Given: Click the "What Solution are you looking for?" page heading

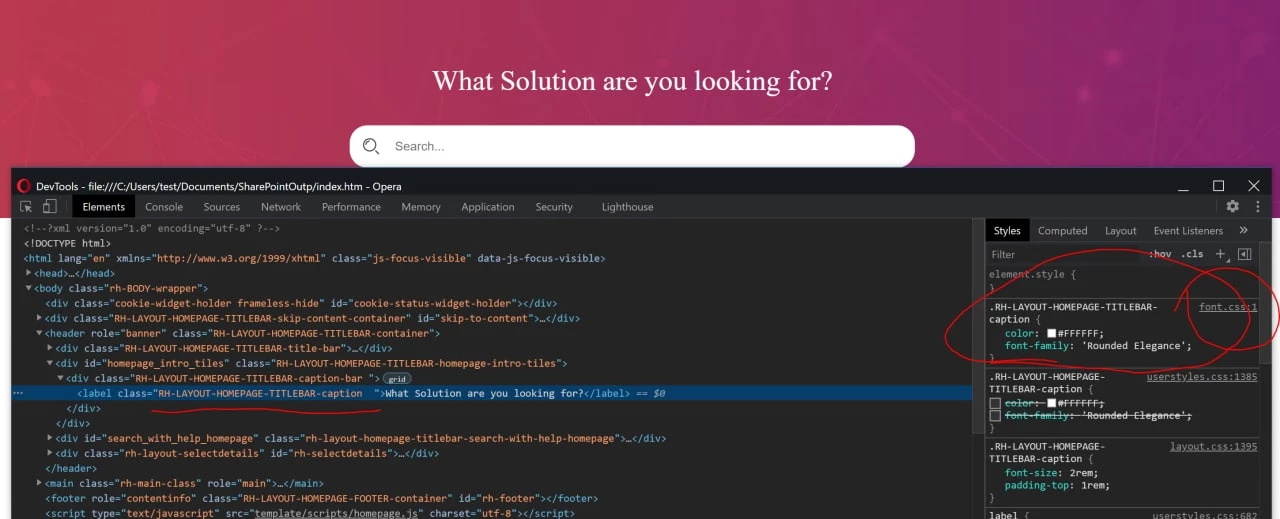Looking at the screenshot, I should (632, 81).
